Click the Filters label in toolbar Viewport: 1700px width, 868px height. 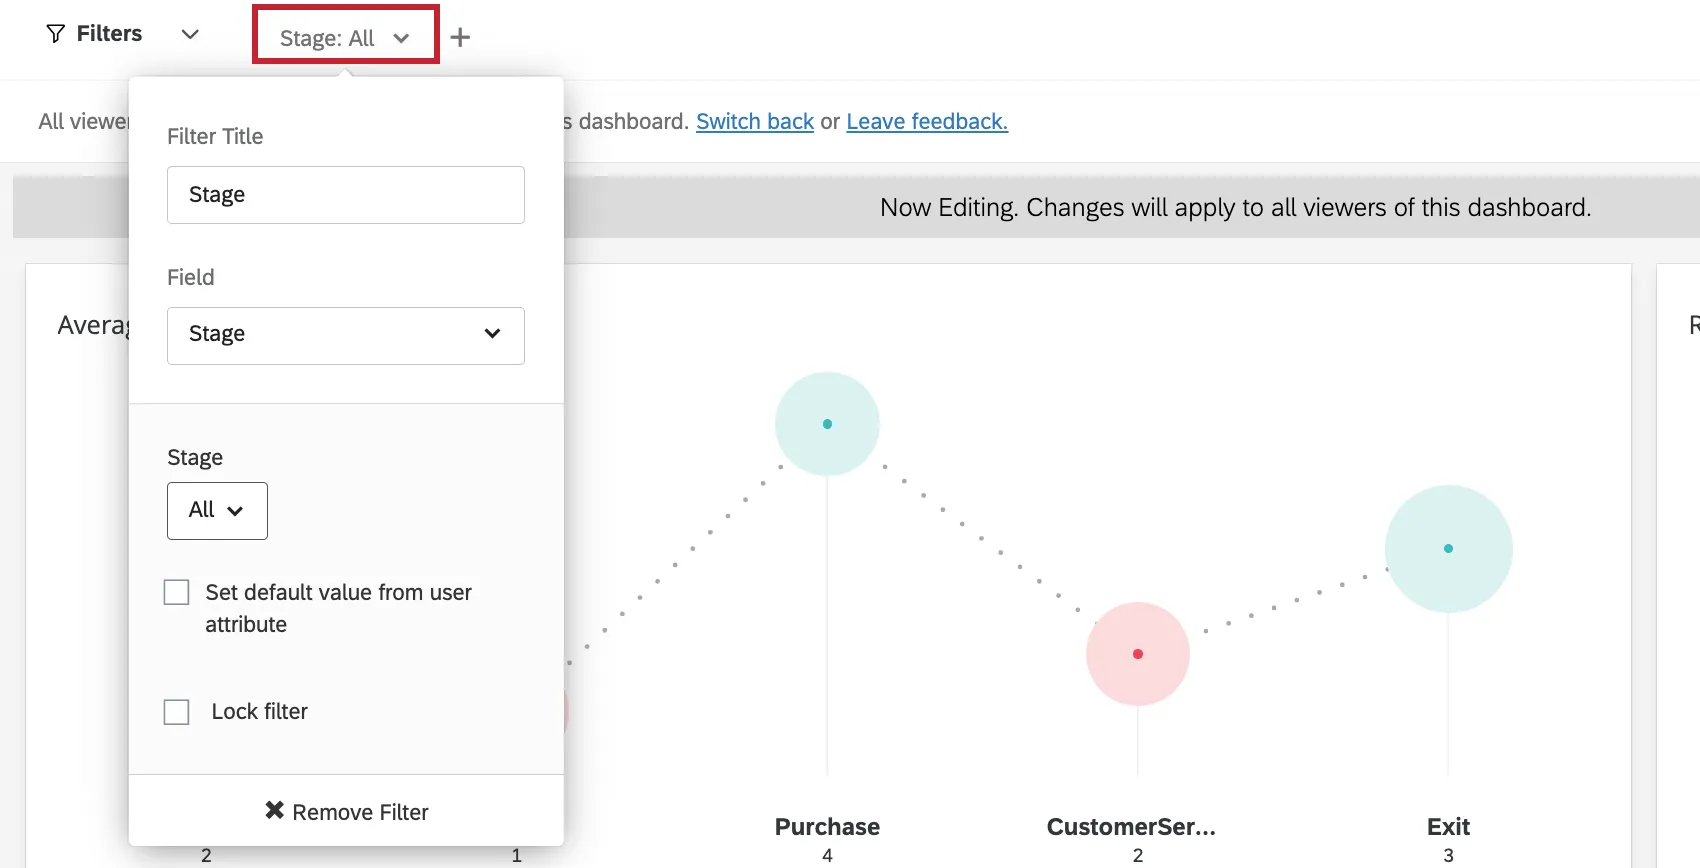(109, 34)
